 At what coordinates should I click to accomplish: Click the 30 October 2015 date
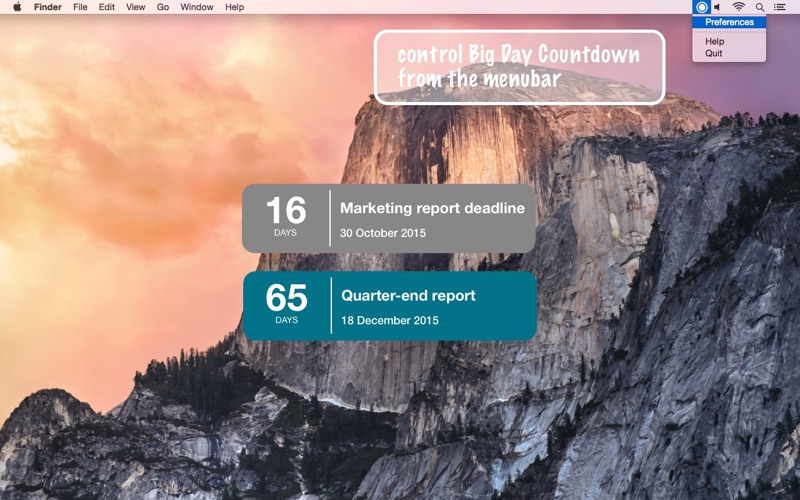pos(383,233)
